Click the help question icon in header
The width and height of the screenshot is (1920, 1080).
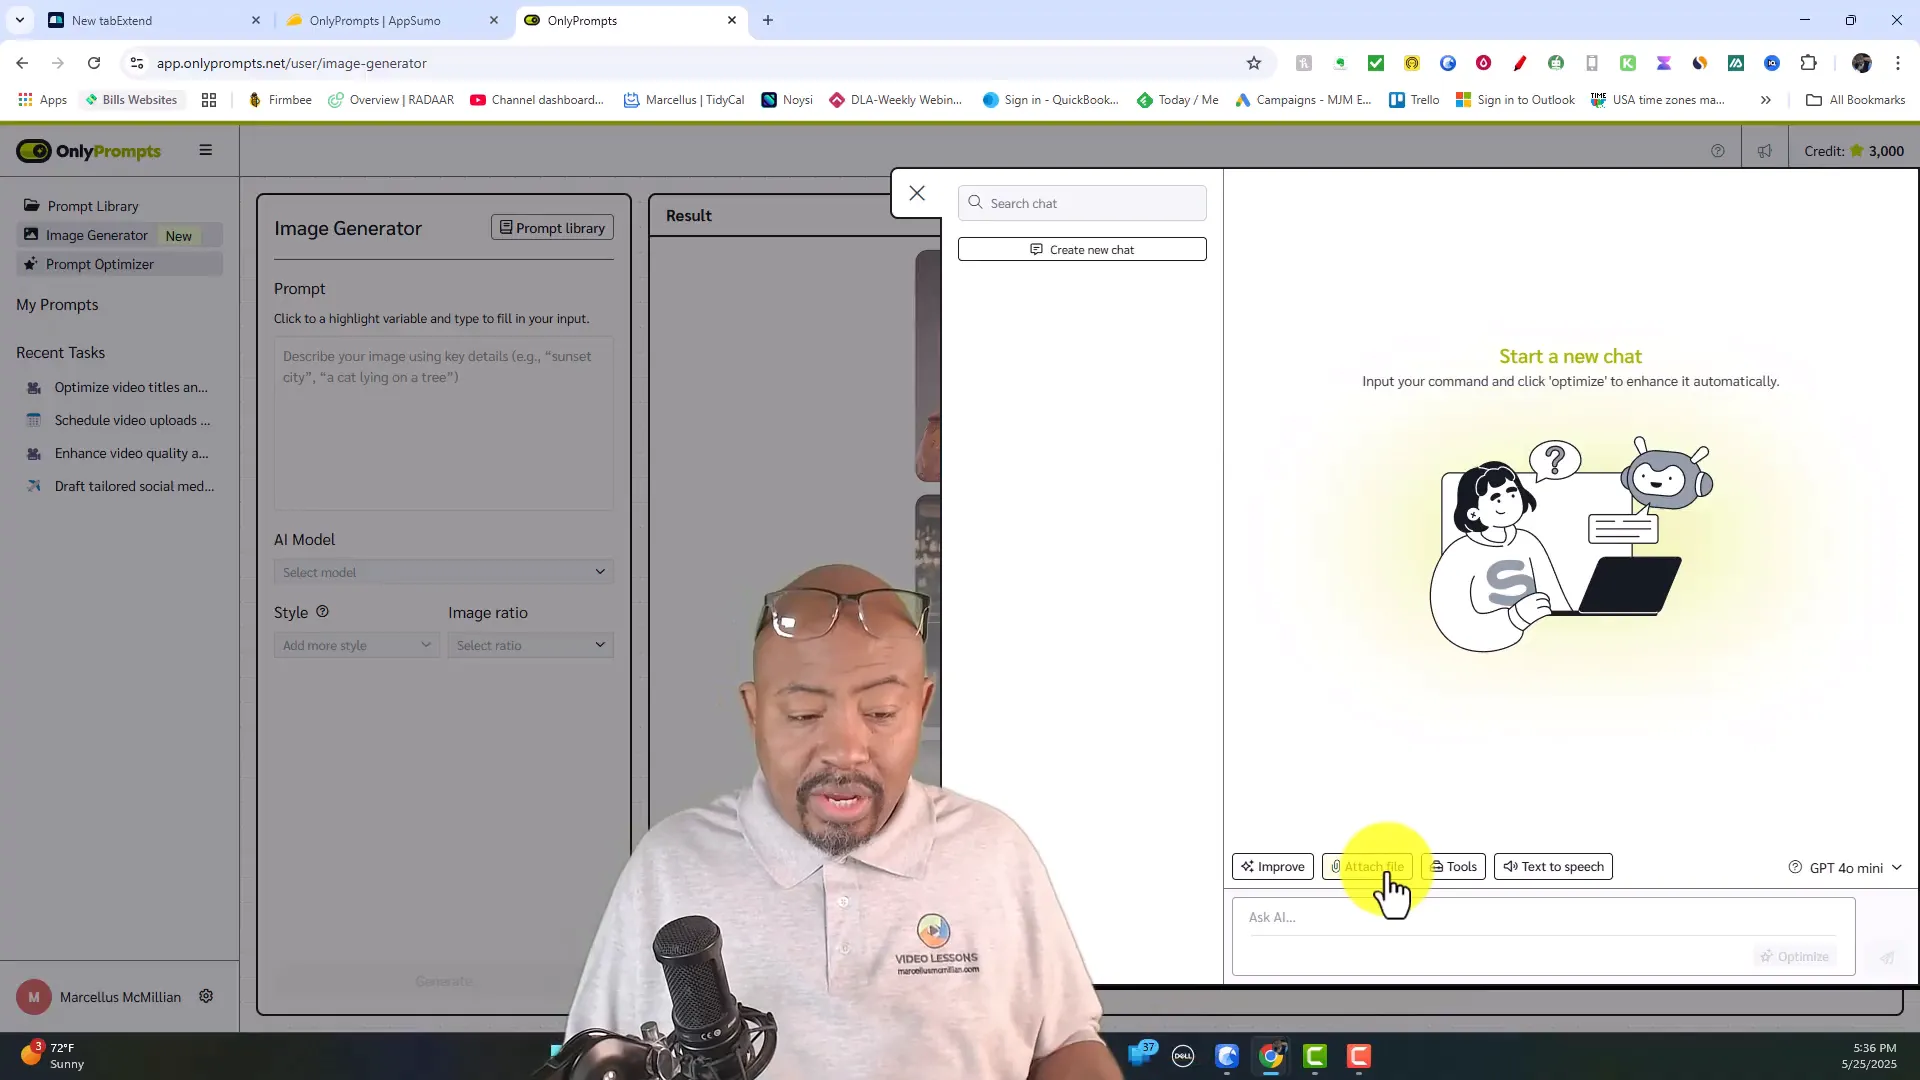pos(1718,151)
